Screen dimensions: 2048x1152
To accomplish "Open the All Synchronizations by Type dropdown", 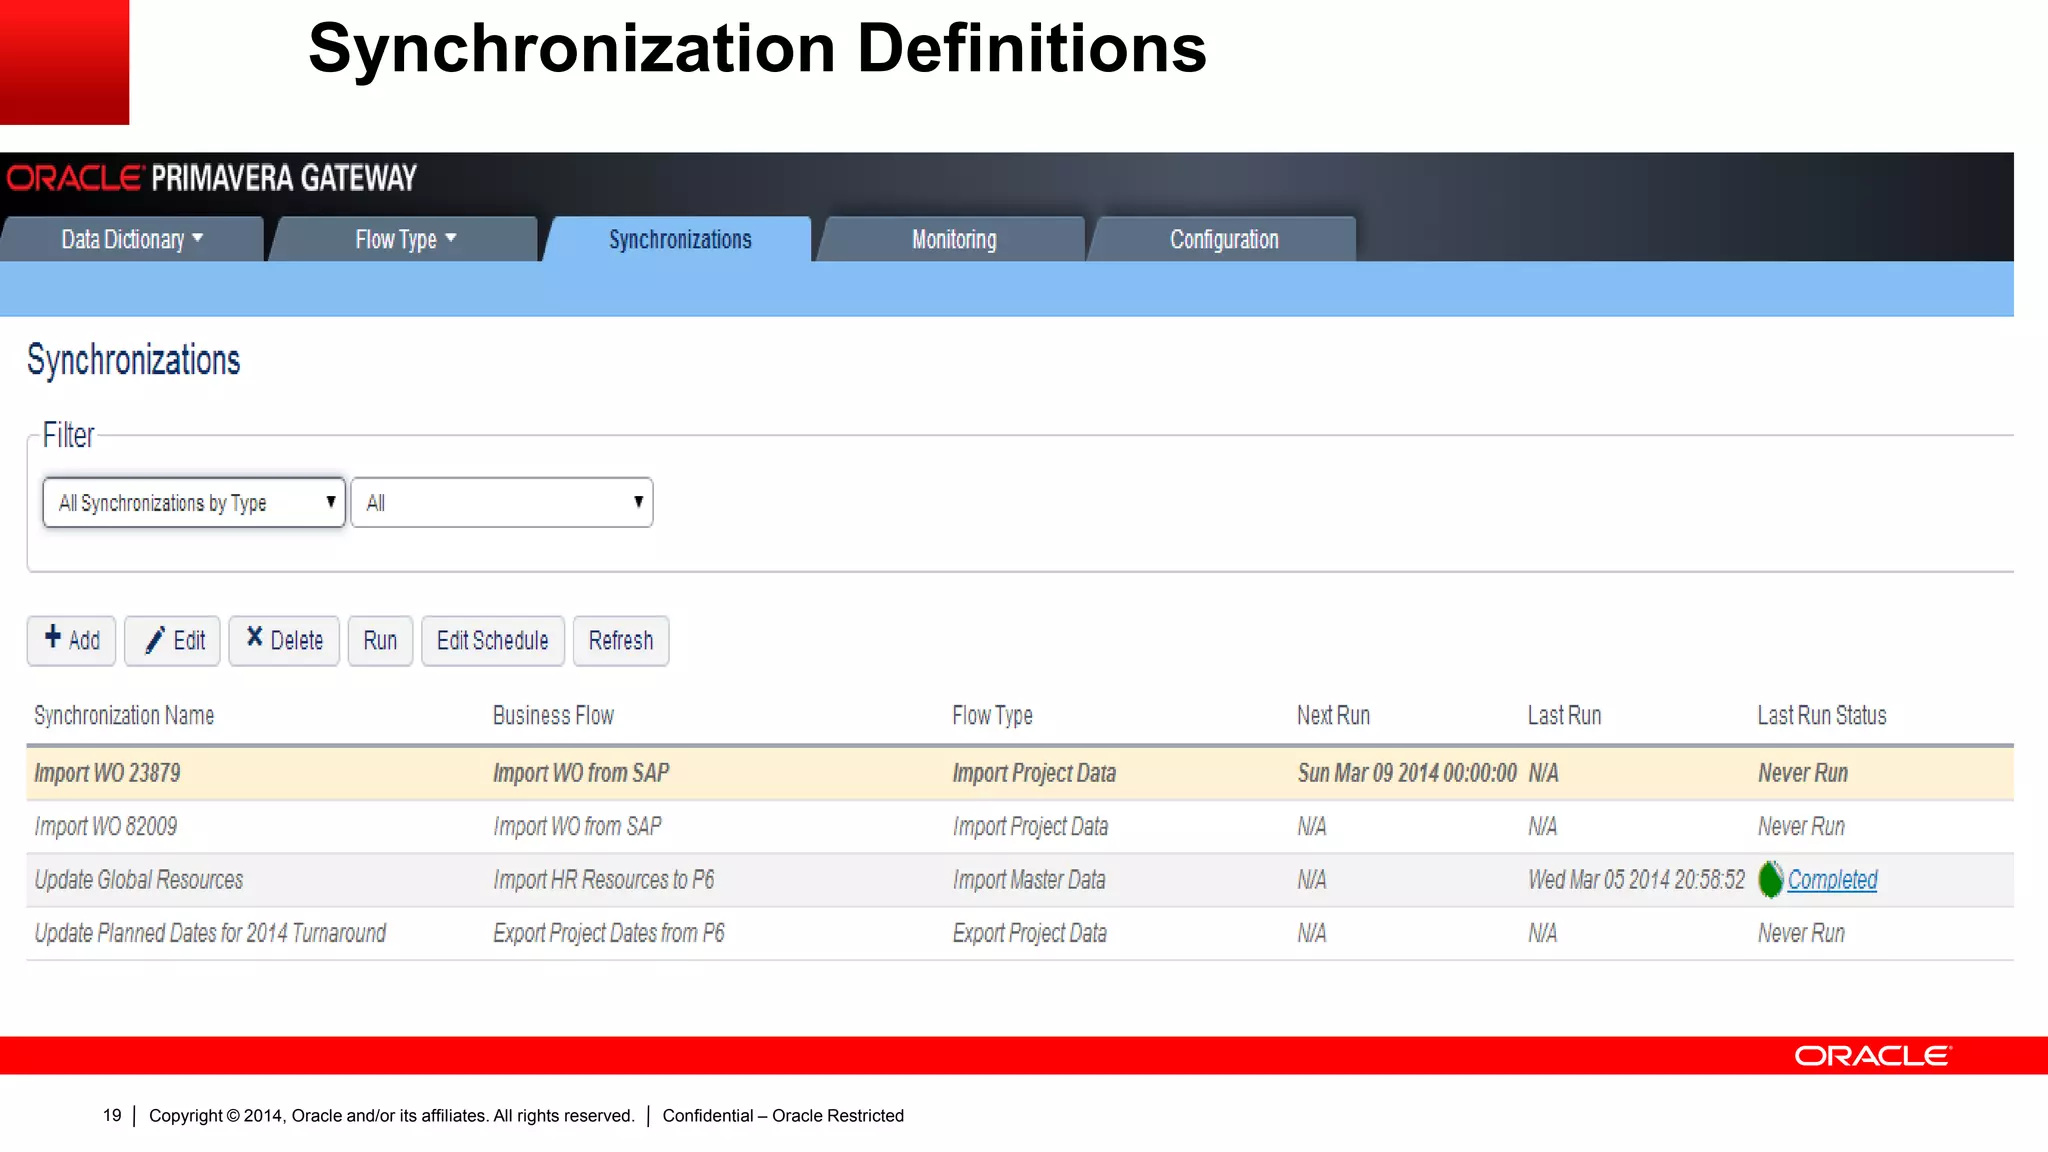I will [194, 502].
